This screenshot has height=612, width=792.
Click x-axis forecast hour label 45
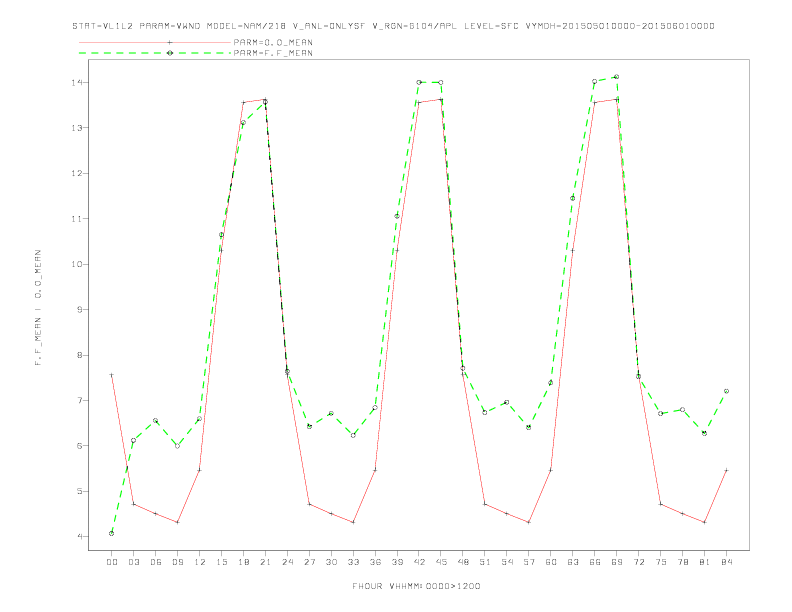click(441, 562)
